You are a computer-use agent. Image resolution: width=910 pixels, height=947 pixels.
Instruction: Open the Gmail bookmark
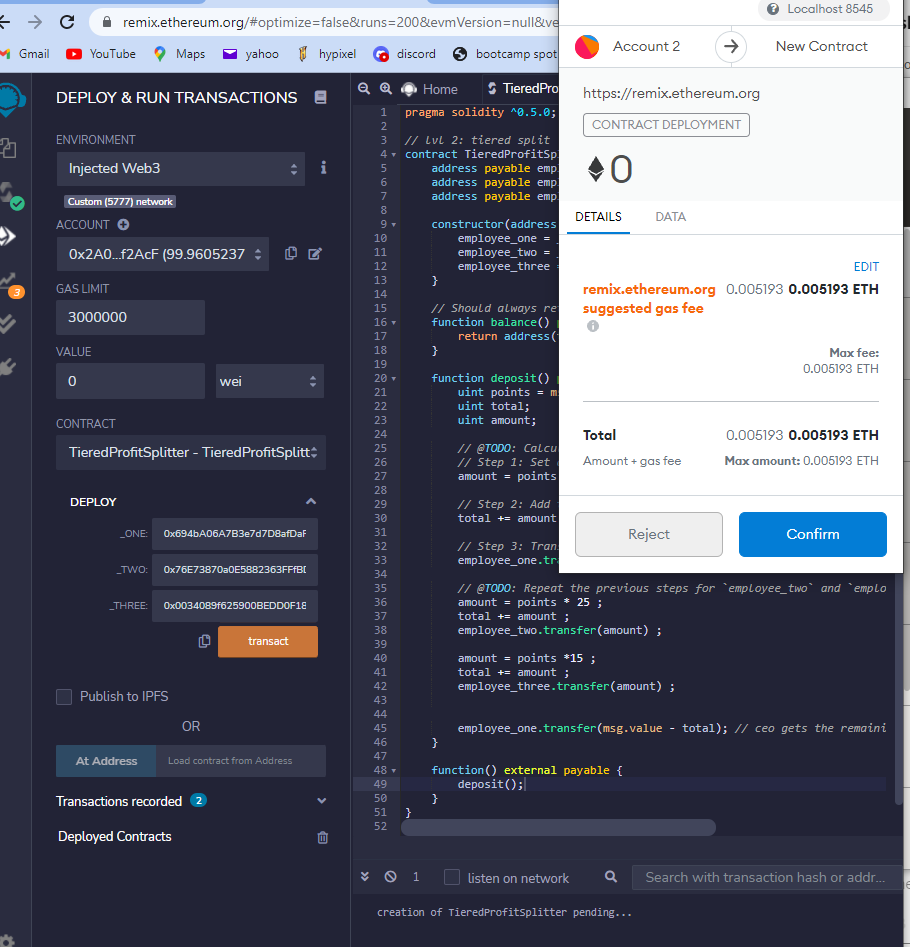tap(26, 54)
